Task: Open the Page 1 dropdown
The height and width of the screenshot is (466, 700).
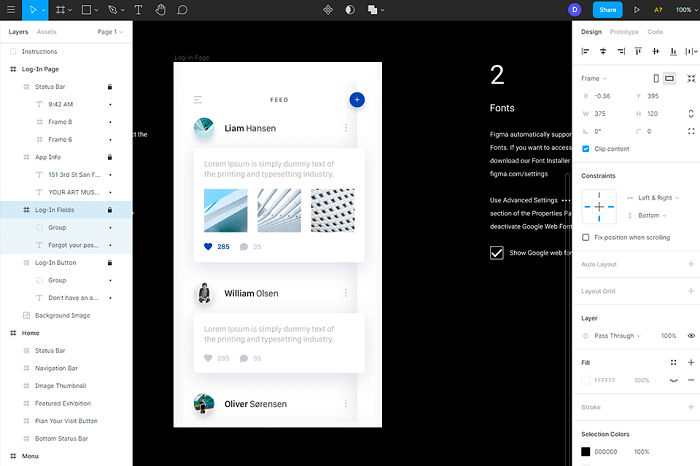Action: coord(110,32)
